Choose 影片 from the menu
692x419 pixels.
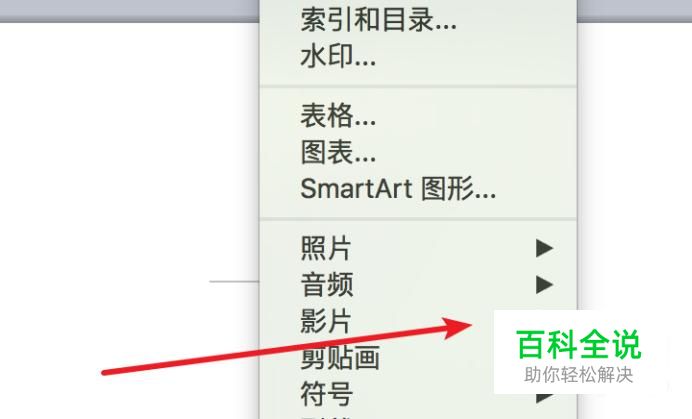[x=326, y=321]
